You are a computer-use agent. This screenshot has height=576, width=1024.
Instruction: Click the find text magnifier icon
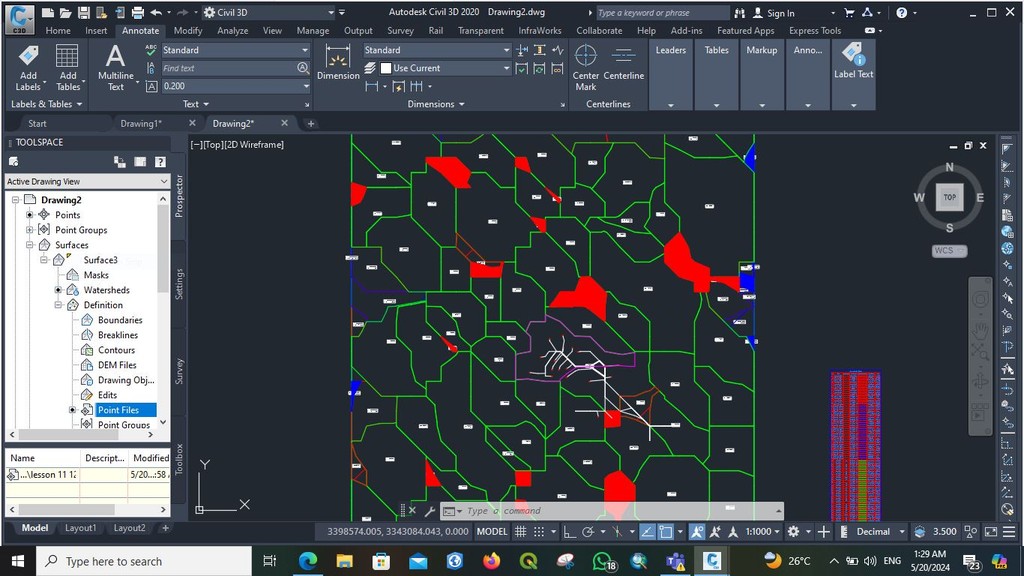(302, 68)
